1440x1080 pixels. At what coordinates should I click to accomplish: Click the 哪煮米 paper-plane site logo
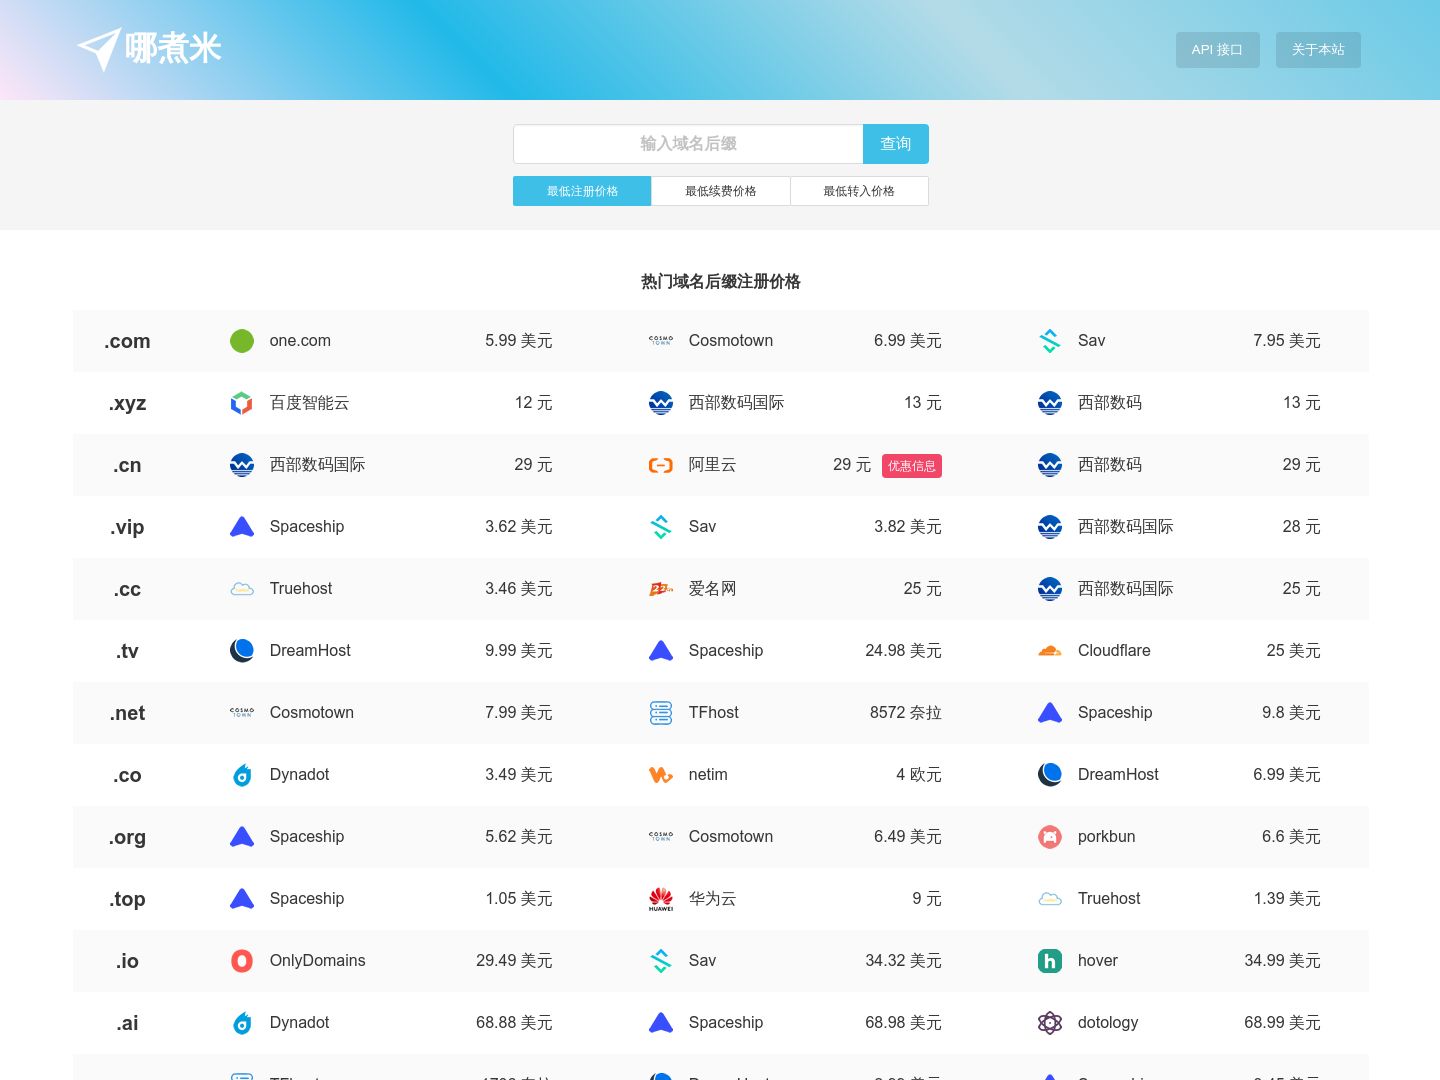tap(149, 49)
